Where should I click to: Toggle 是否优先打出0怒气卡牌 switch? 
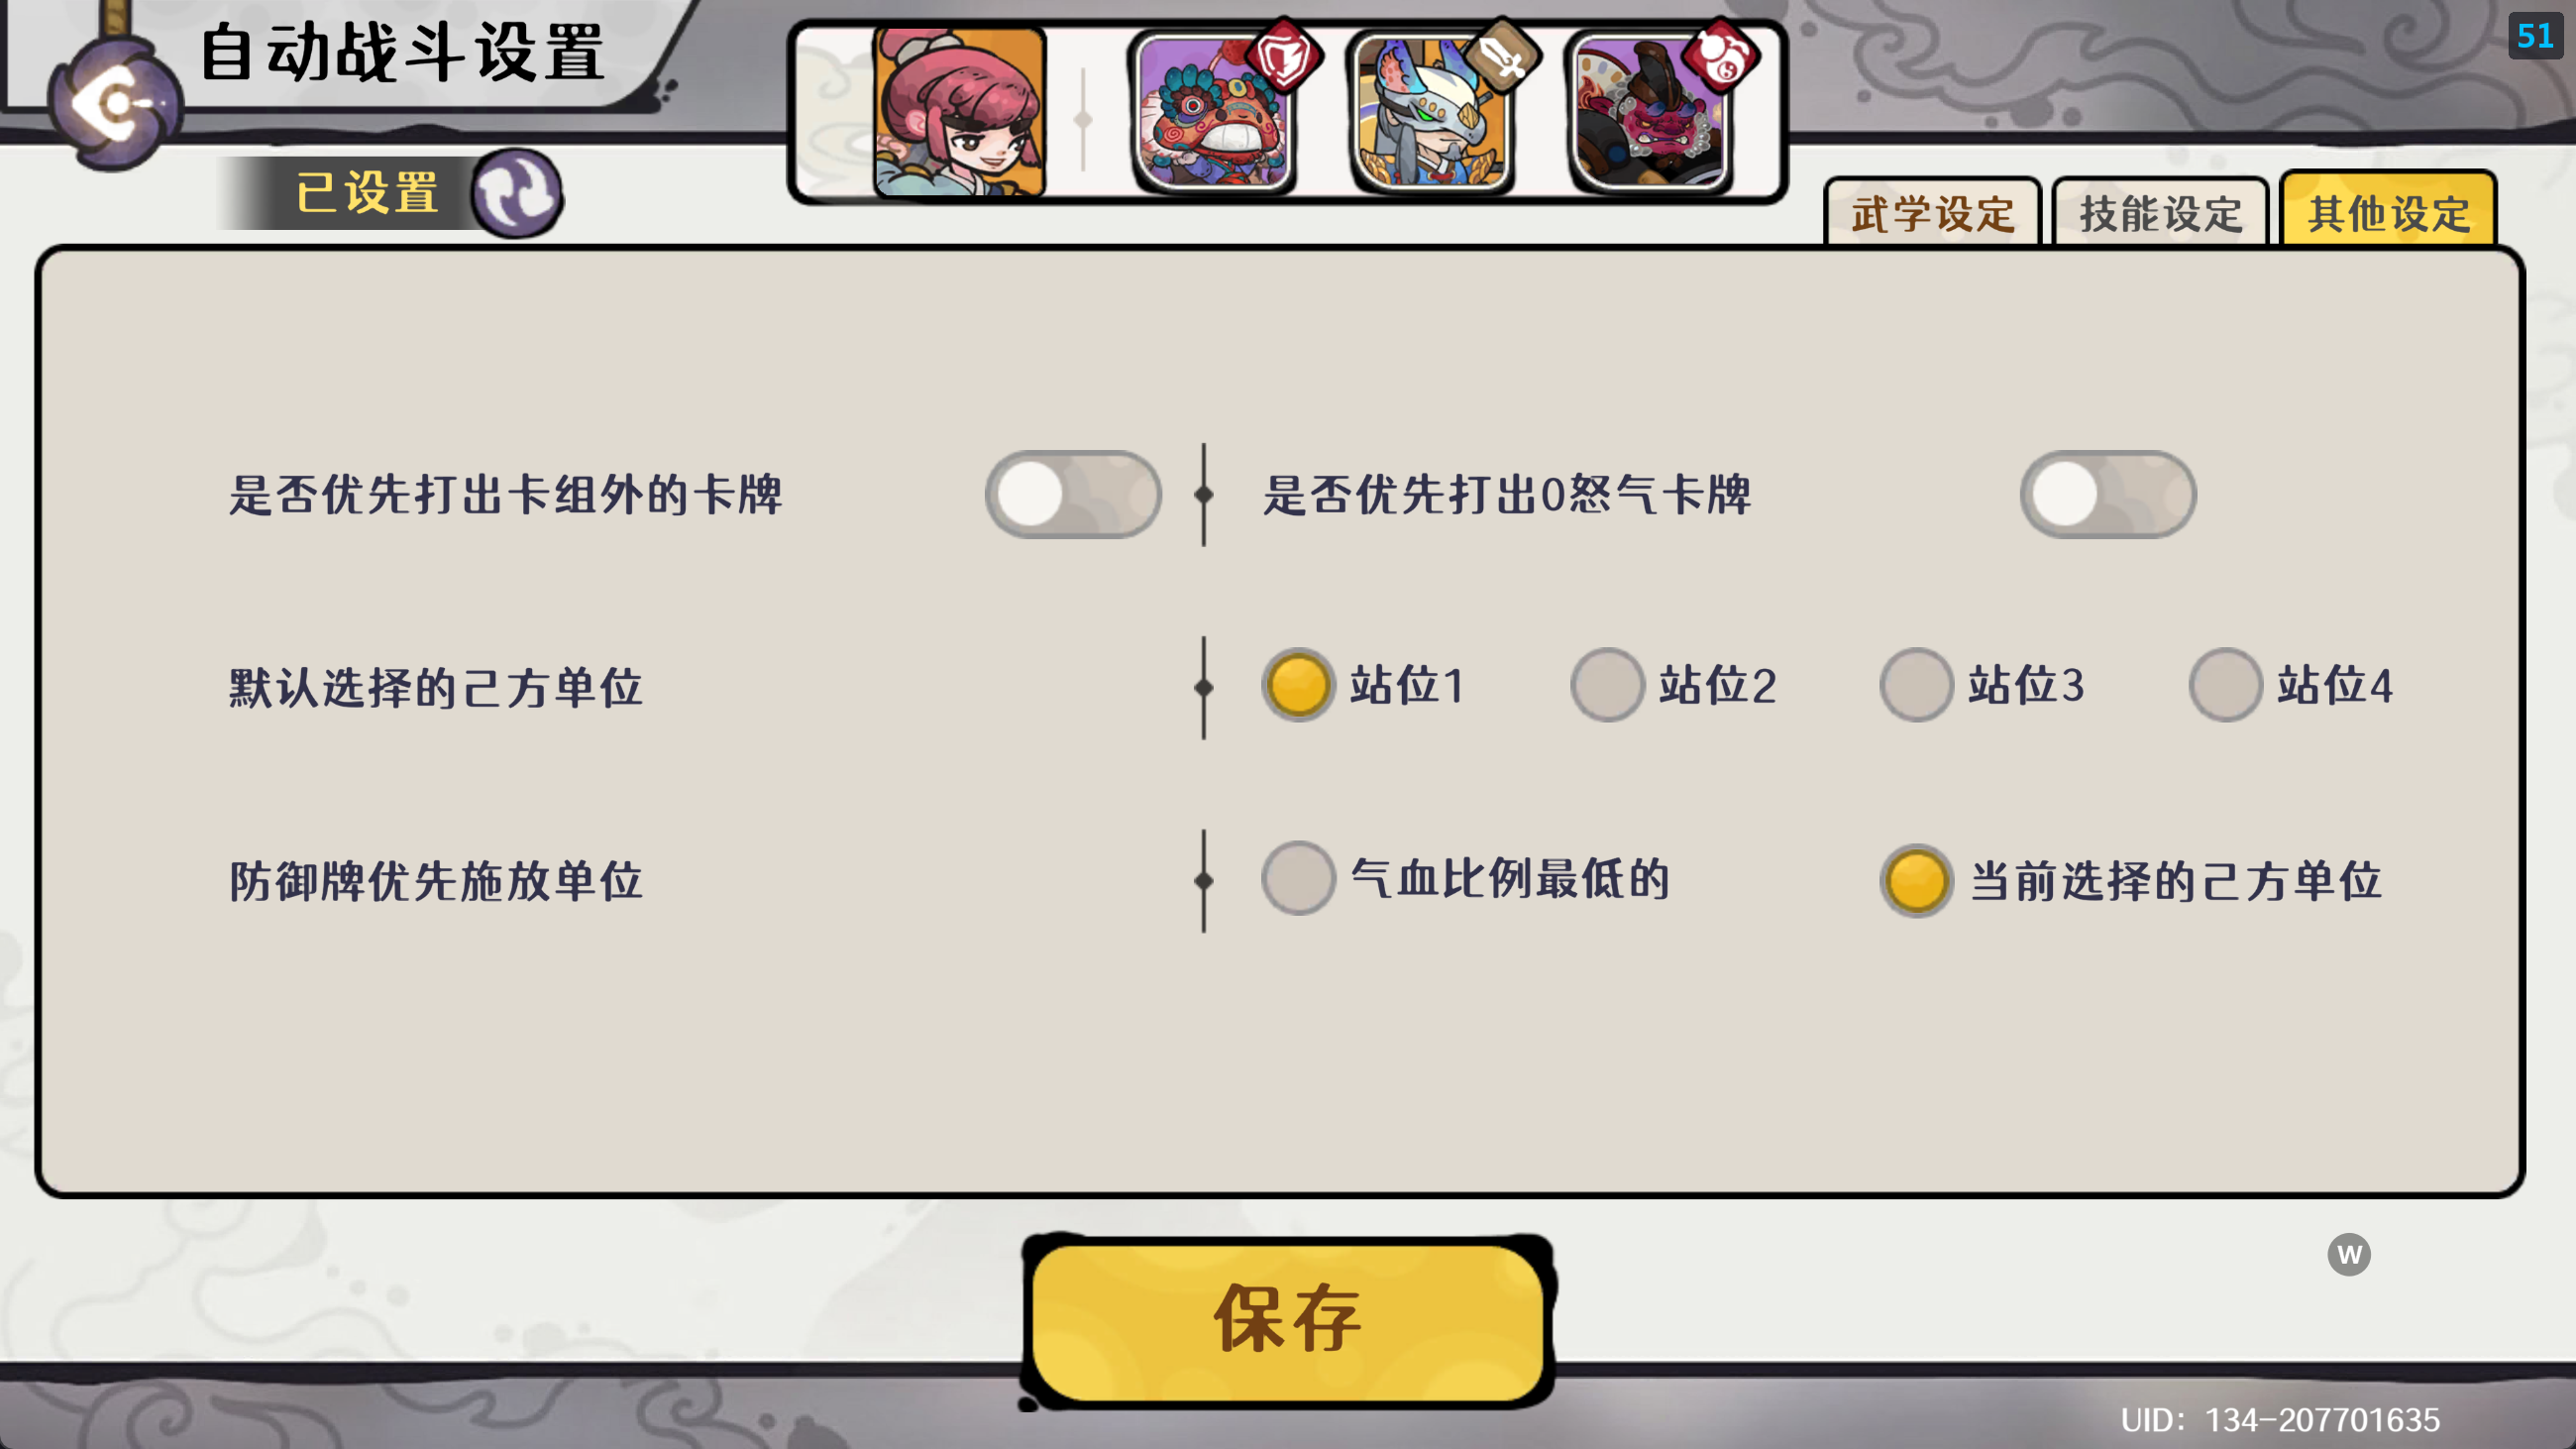(2108, 494)
